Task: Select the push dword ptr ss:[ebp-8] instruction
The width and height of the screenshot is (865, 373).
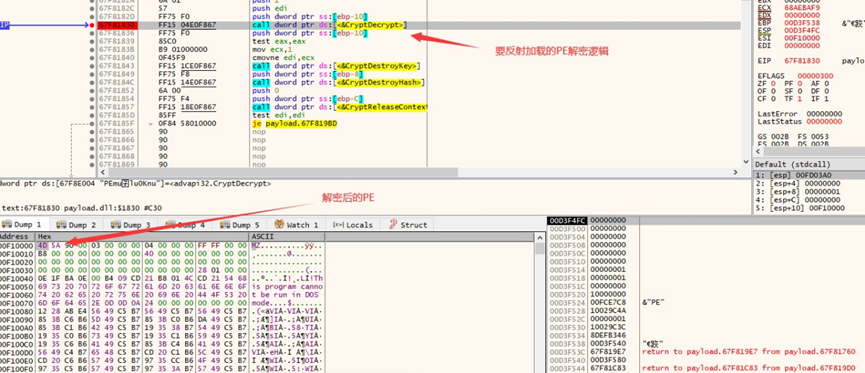Action: pos(307,74)
